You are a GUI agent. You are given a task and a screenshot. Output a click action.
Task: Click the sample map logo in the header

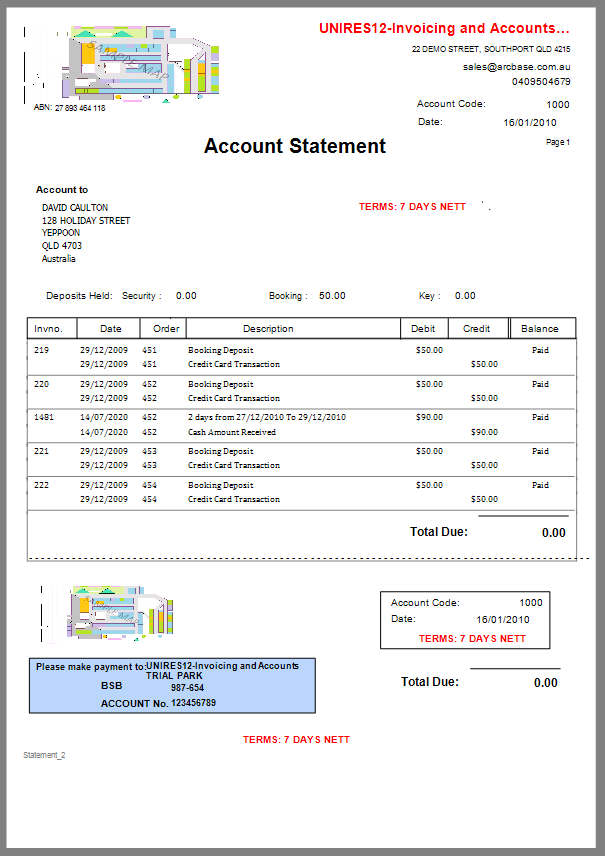point(121,64)
